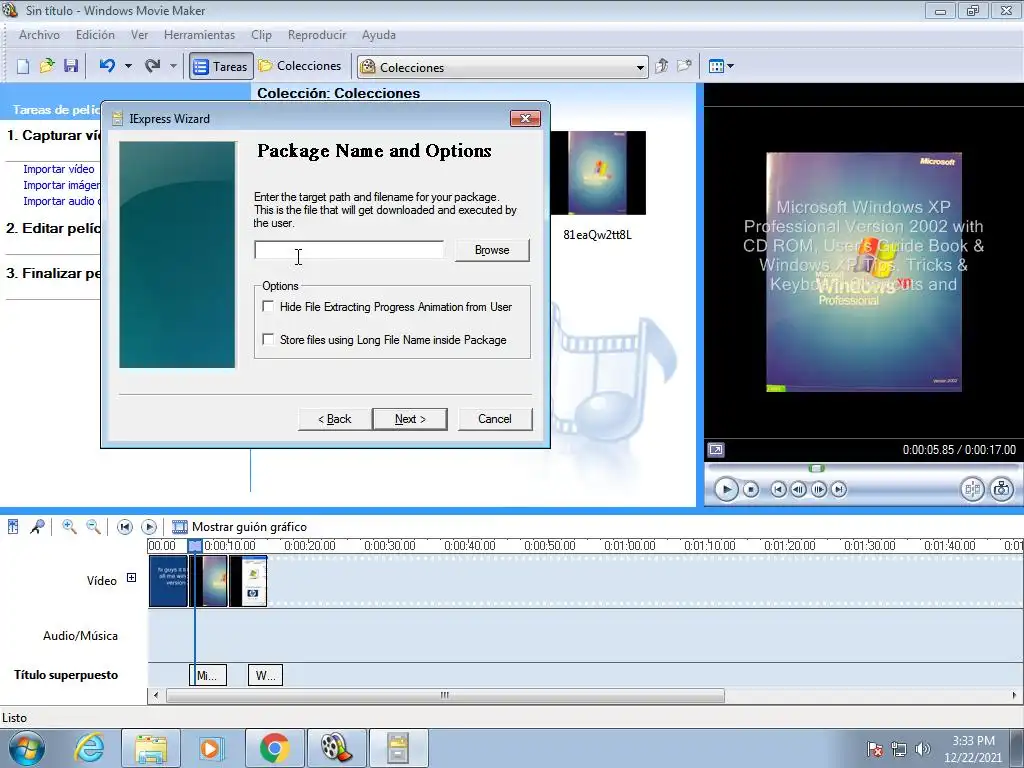
Task: Open the Archivo menu
Action: 39,35
